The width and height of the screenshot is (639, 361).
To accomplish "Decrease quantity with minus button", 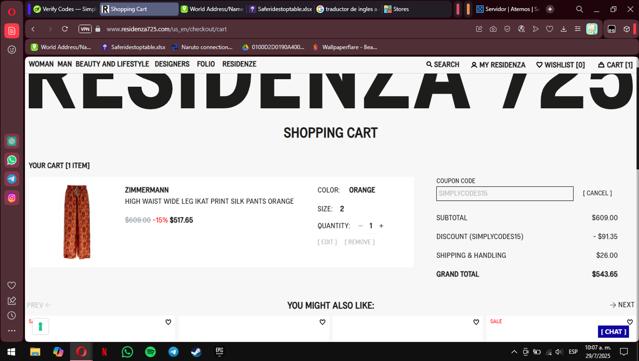I will point(360,226).
